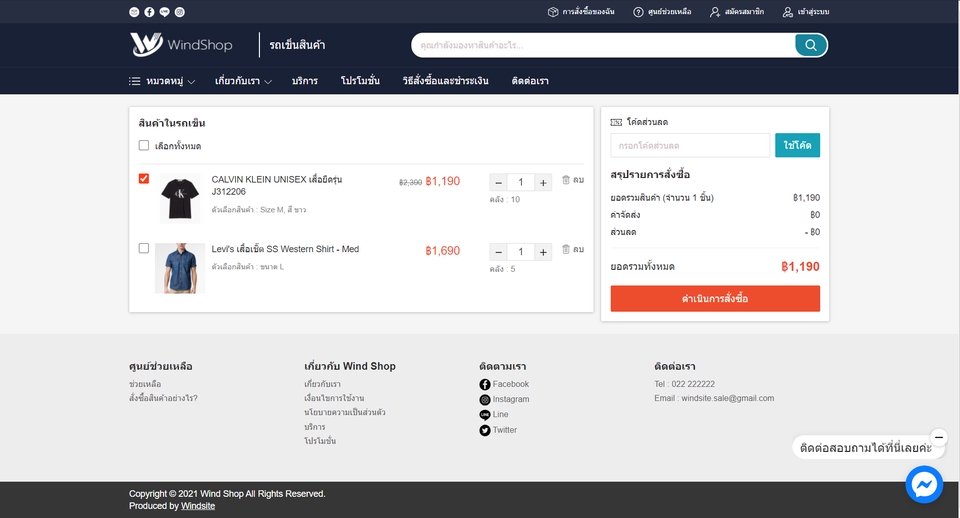Expand the หมวดหมู่ categories menu

[x=162, y=81]
